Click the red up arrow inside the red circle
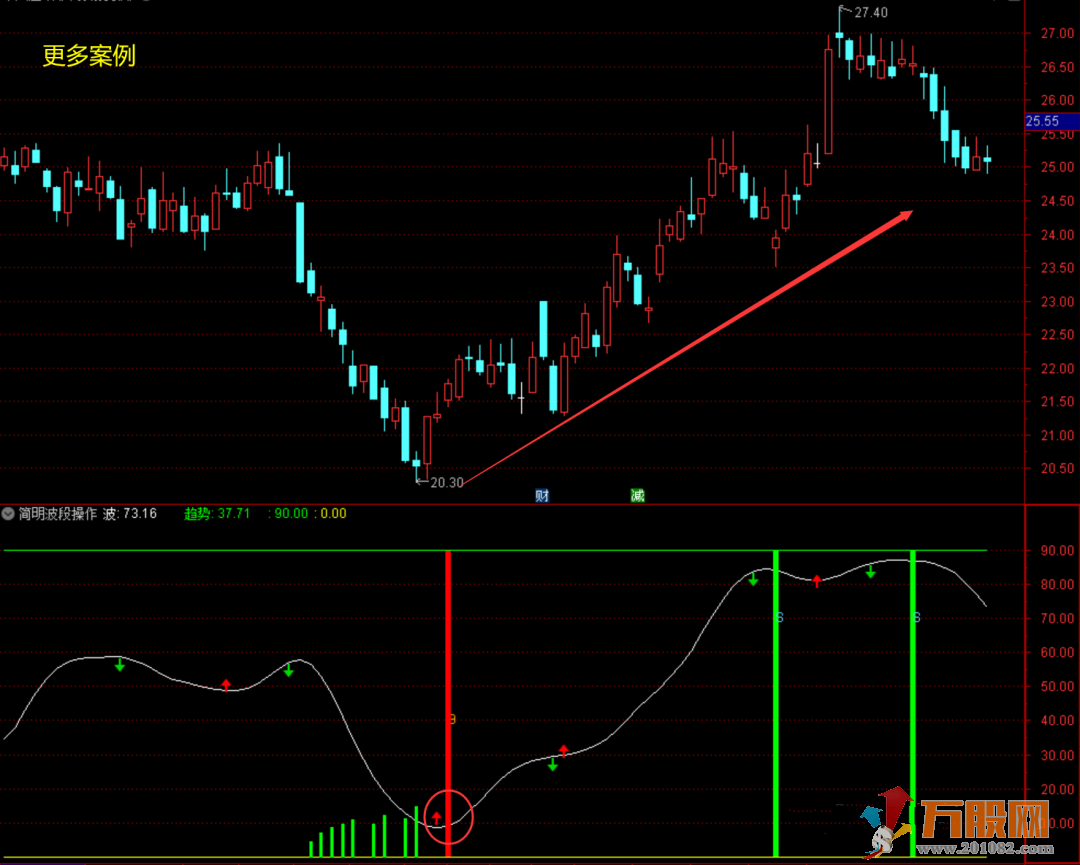1080x865 pixels. (436, 817)
